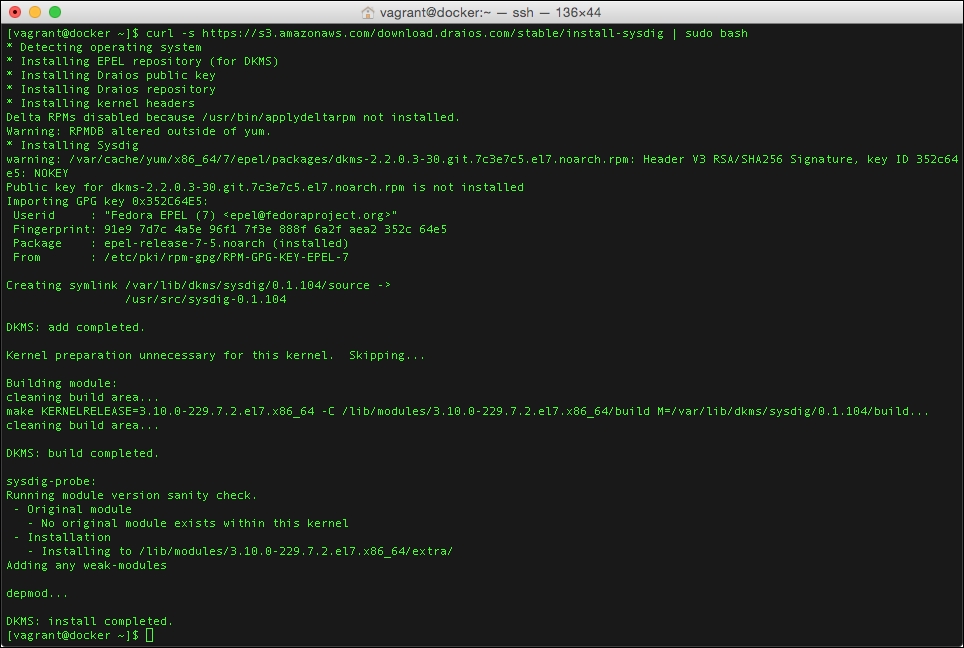This screenshot has width=964, height=648.
Task: Click the line '* Installing kernel headers'
Action: pyautogui.click(x=100, y=103)
